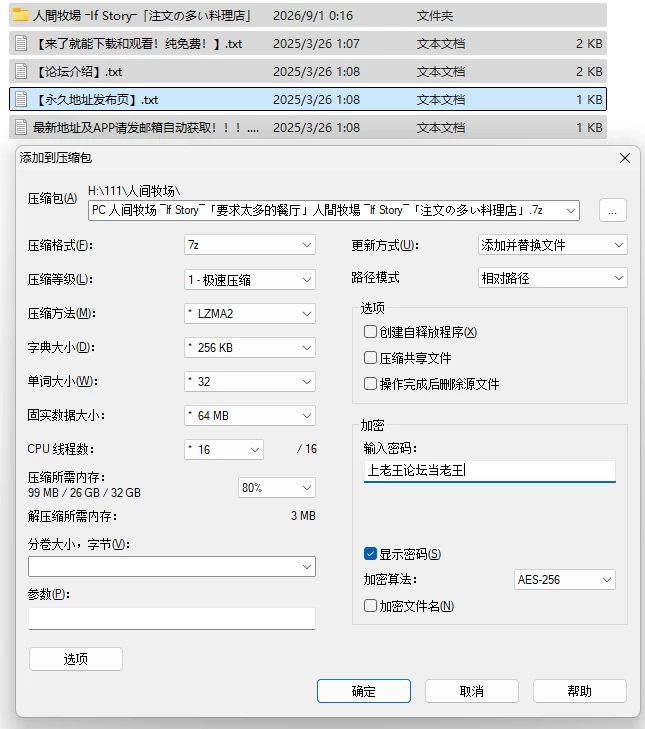Enable 加密文件名 checkbox
This screenshot has width=645, height=729.
click(x=370, y=606)
